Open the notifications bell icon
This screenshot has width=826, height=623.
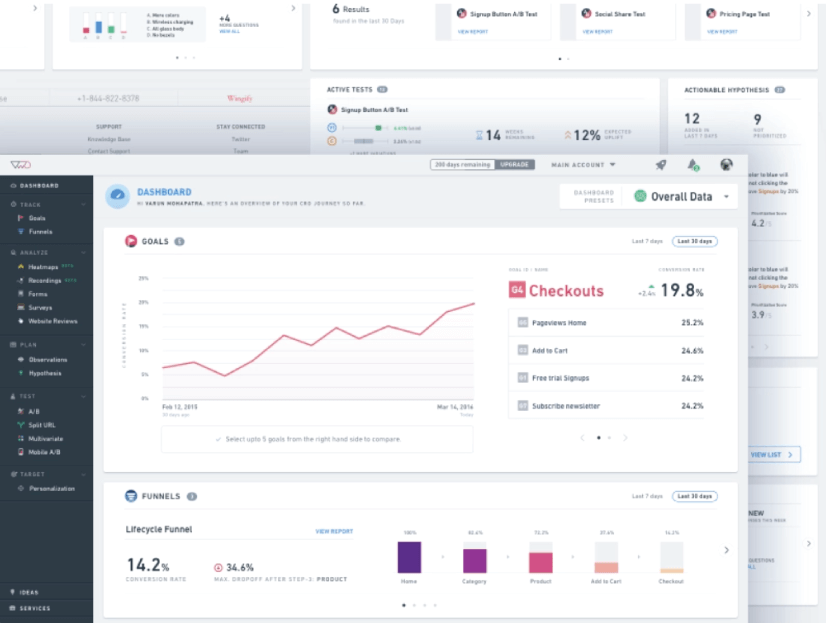point(693,165)
